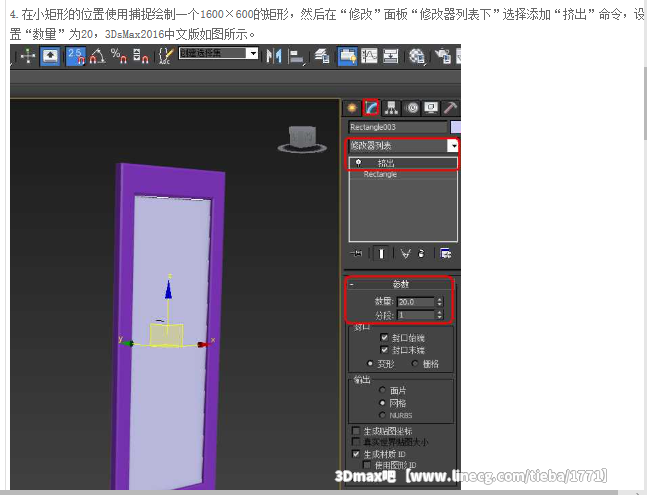Switch to the Create panel tab

tap(352, 108)
